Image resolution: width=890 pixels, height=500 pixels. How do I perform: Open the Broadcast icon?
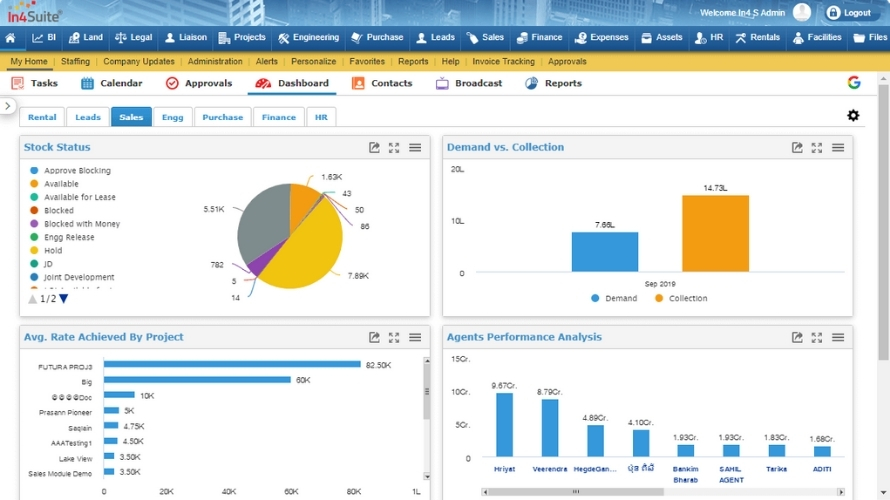pos(442,83)
